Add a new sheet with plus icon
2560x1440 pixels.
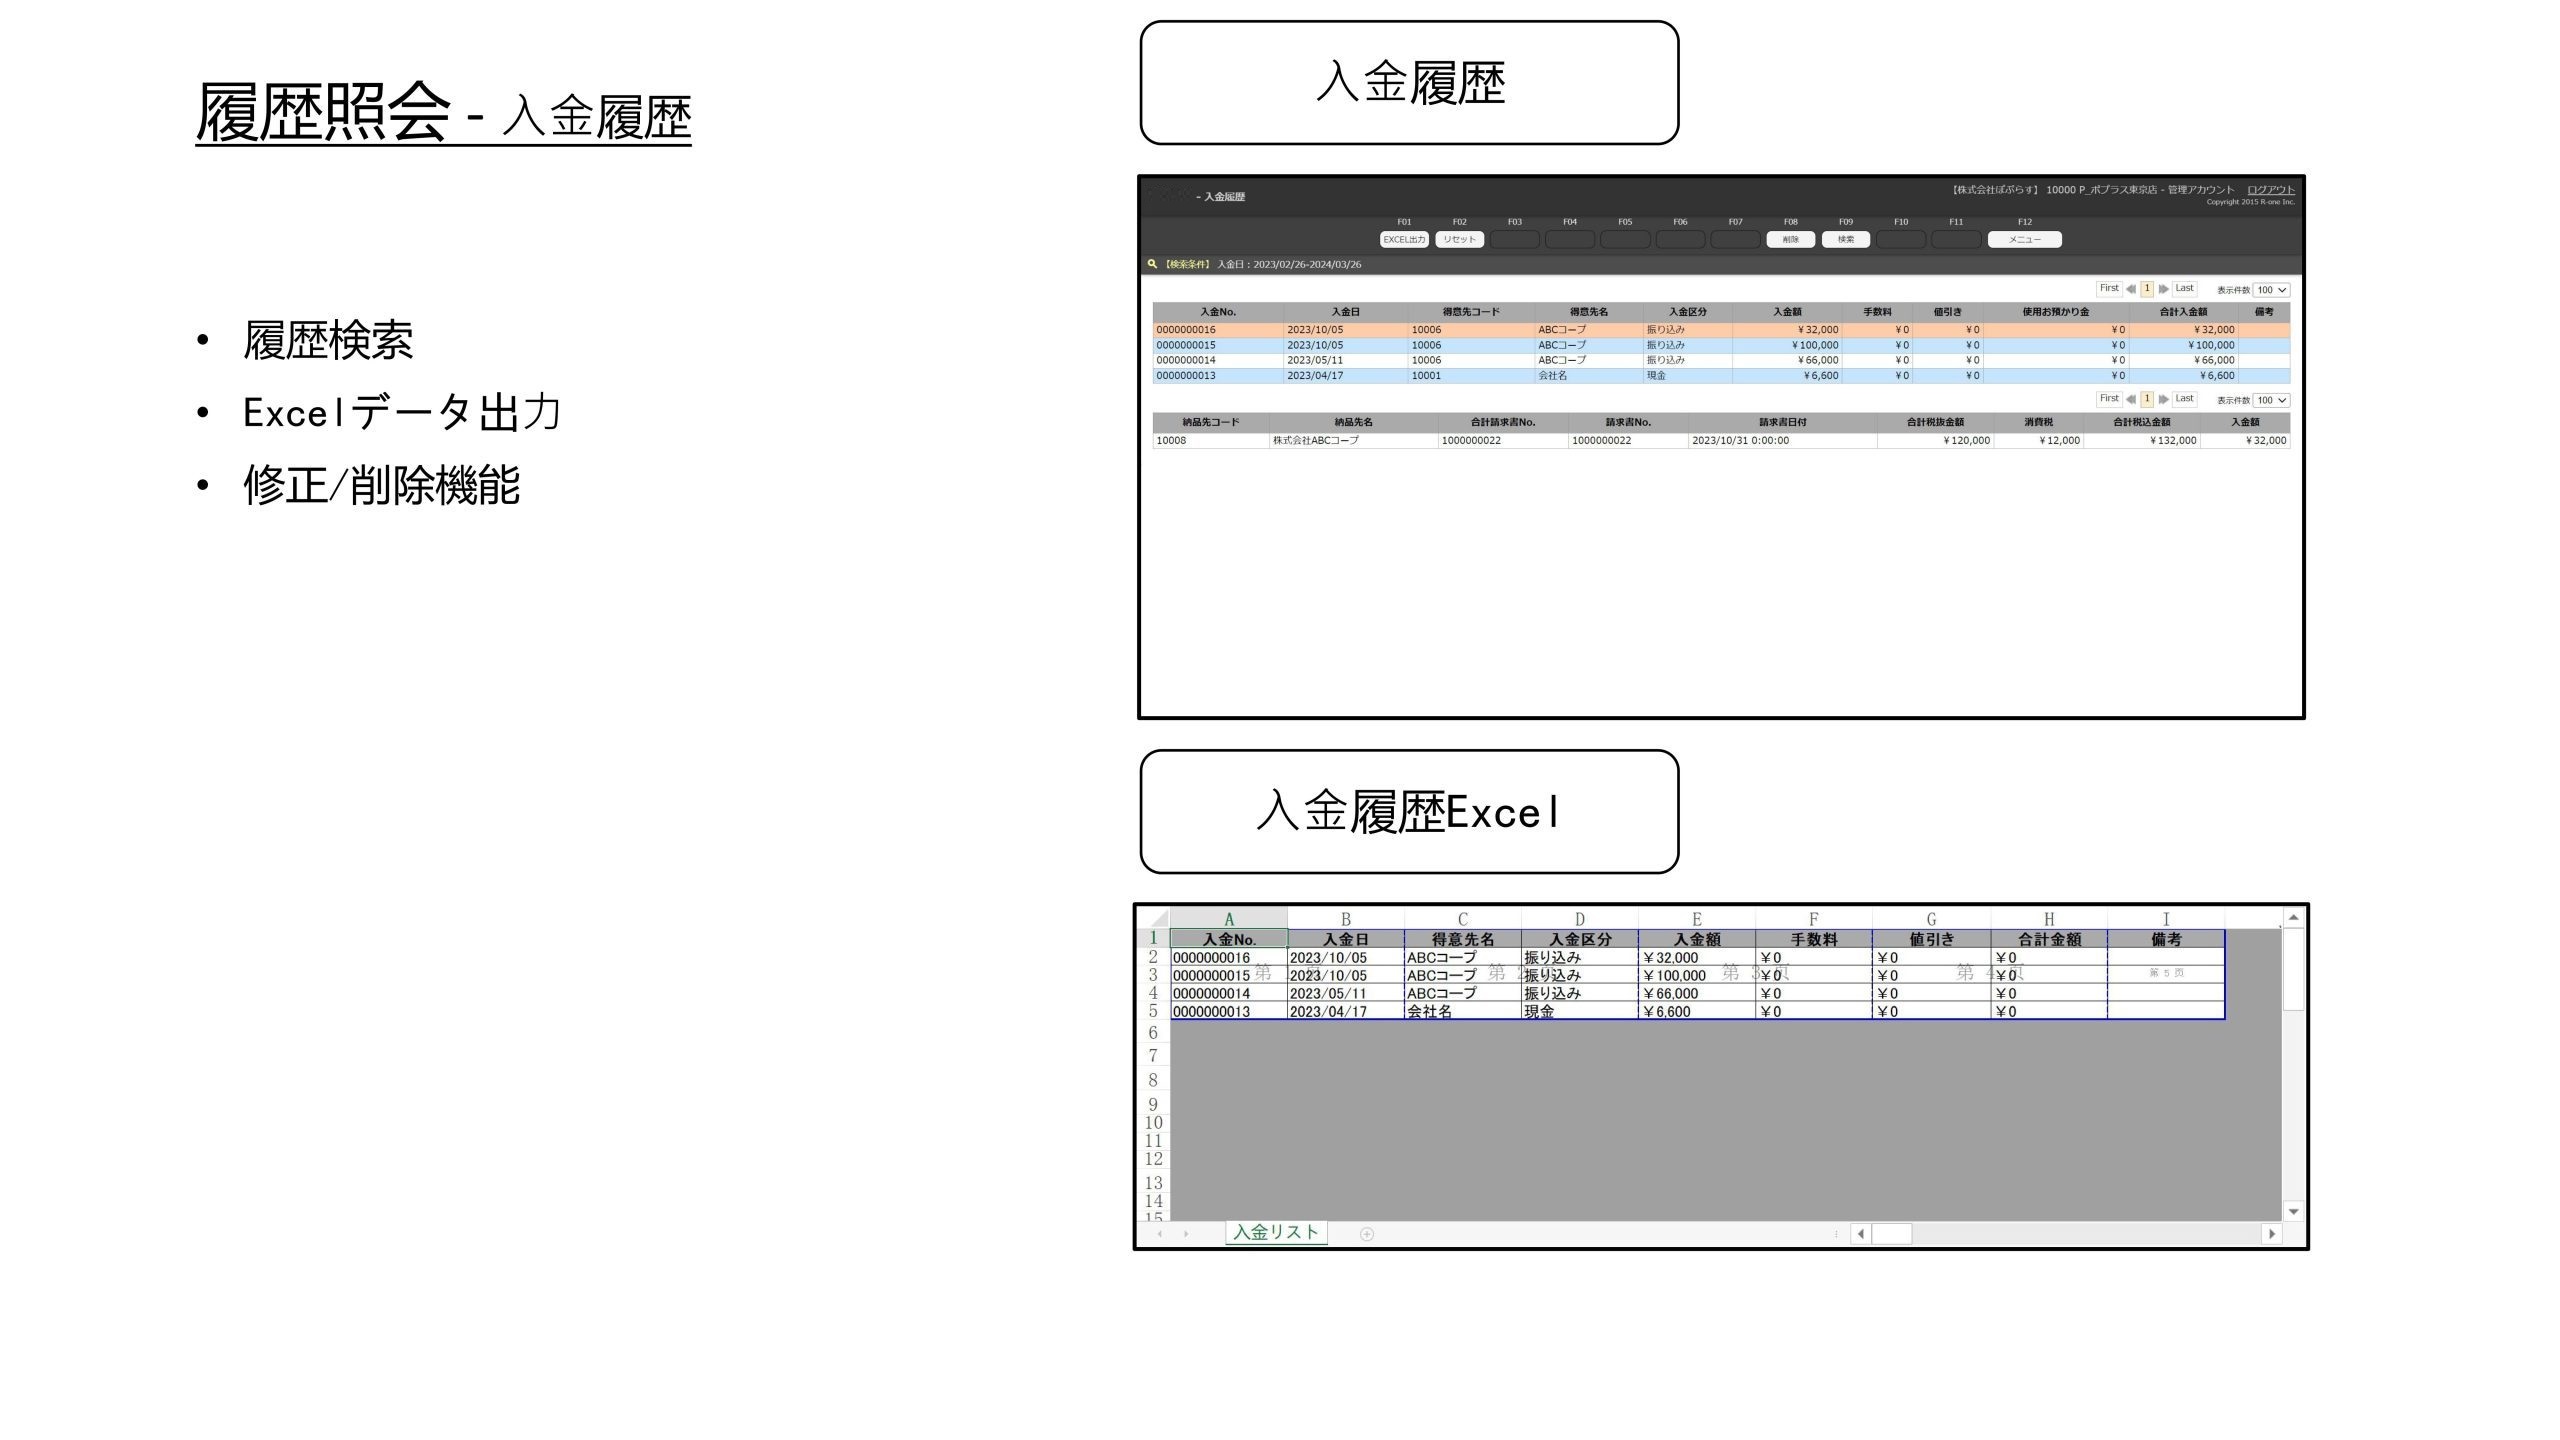coord(1367,1234)
